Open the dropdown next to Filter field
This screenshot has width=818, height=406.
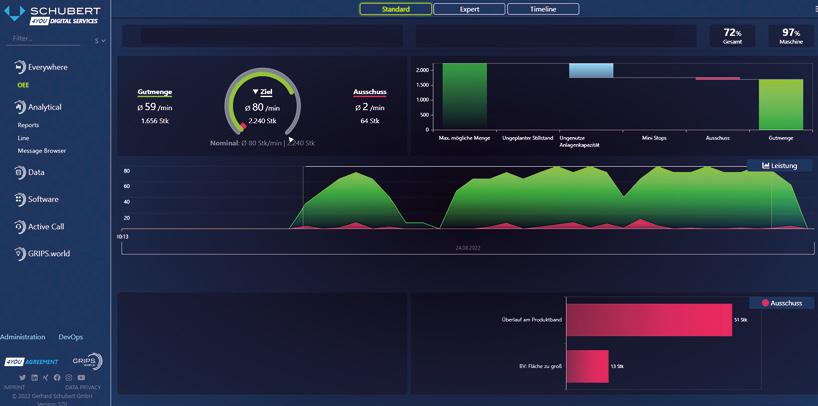pos(100,40)
